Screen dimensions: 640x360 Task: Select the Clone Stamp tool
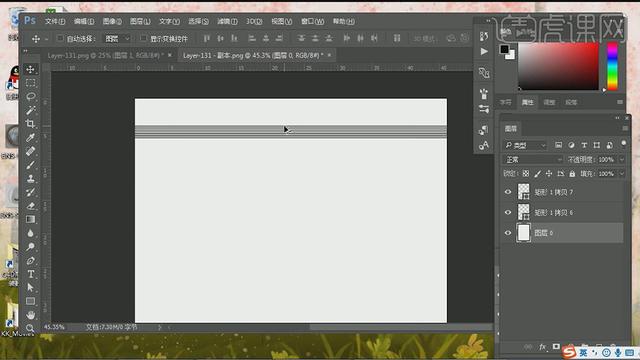[31, 178]
